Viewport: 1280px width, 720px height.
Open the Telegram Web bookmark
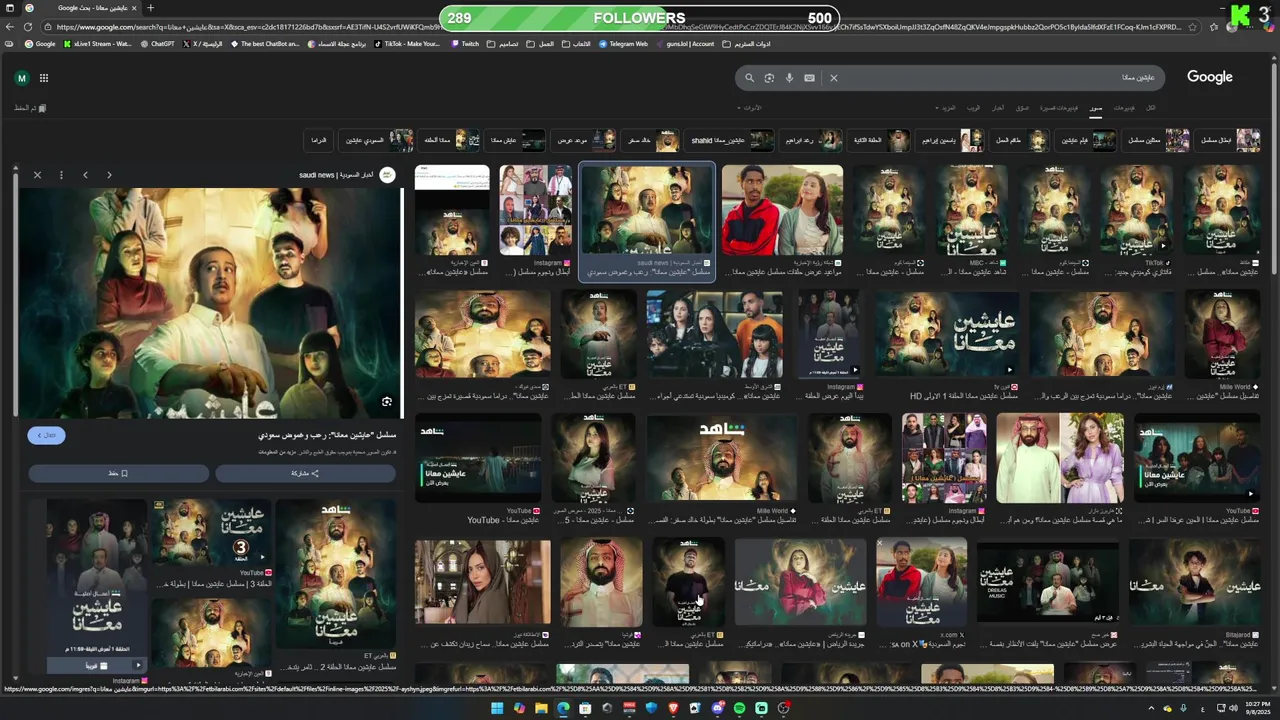coord(623,44)
